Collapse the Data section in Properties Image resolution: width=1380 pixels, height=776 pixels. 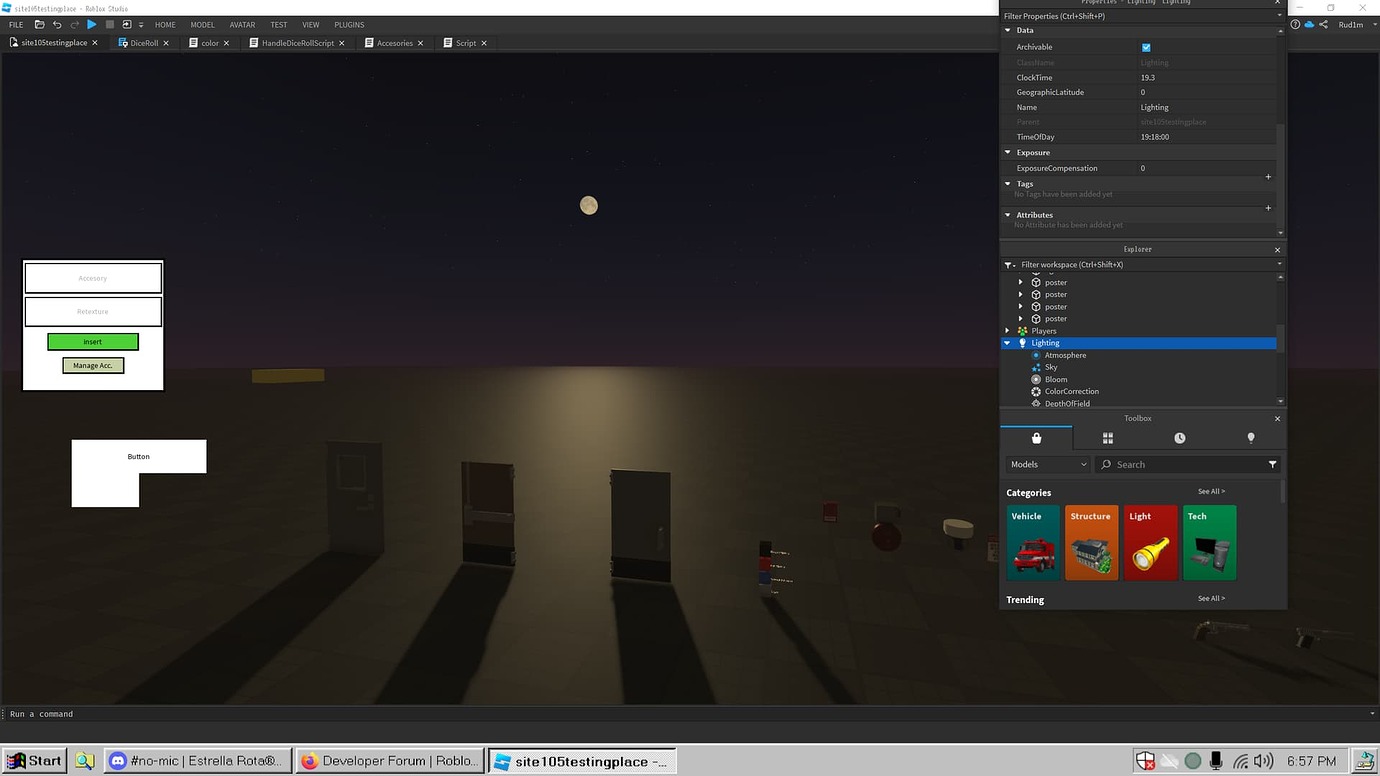pyautogui.click(x=1007, y=30)
